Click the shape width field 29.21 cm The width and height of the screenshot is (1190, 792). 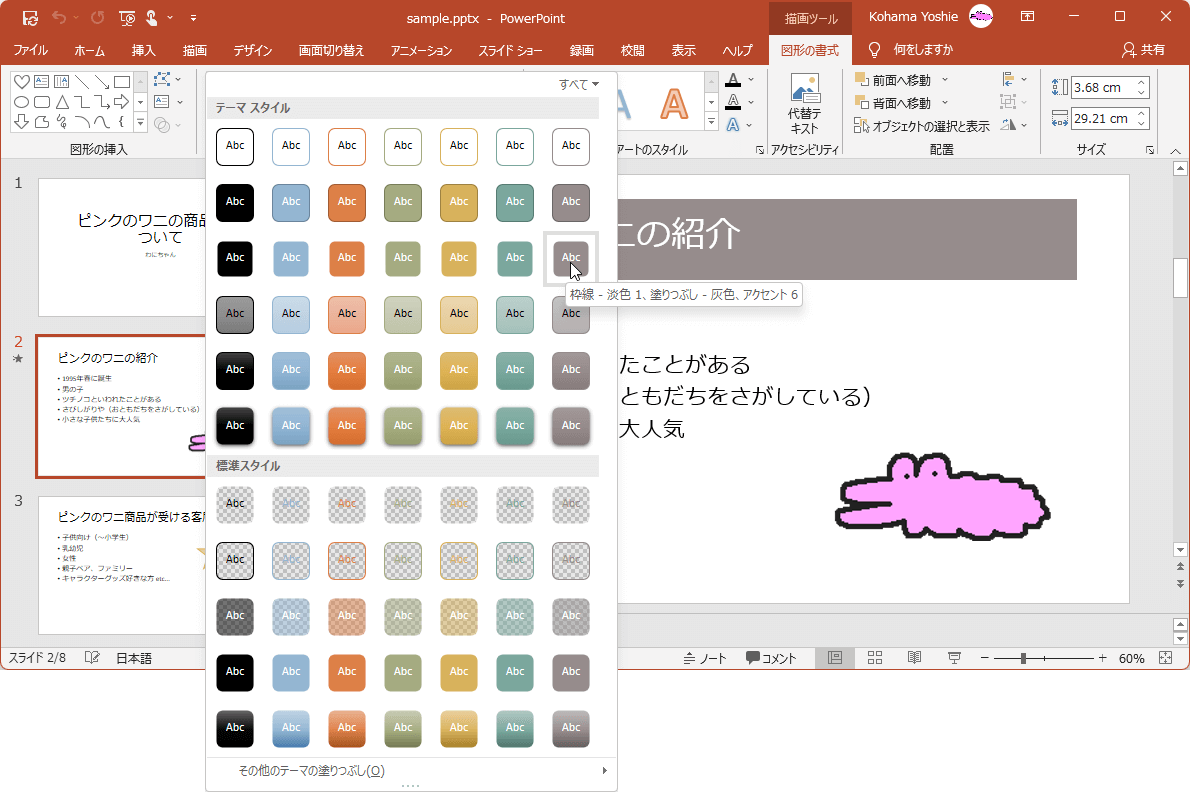1103,118
